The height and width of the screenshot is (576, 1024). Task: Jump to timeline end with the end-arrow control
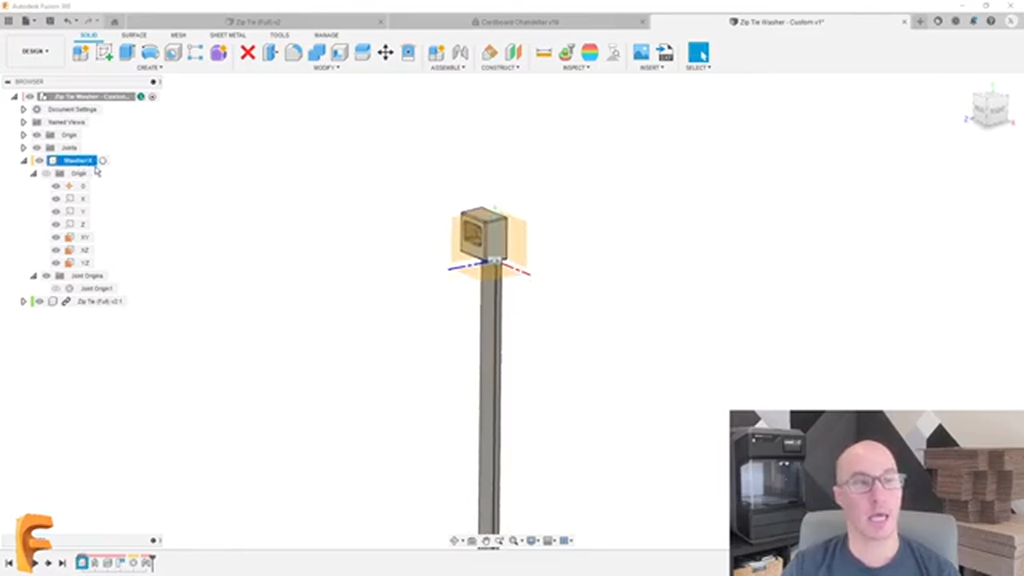coord(61,562)
